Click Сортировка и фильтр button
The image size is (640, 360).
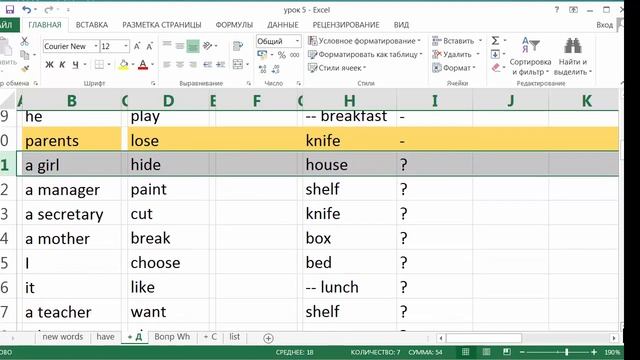(x=530, y=56)
